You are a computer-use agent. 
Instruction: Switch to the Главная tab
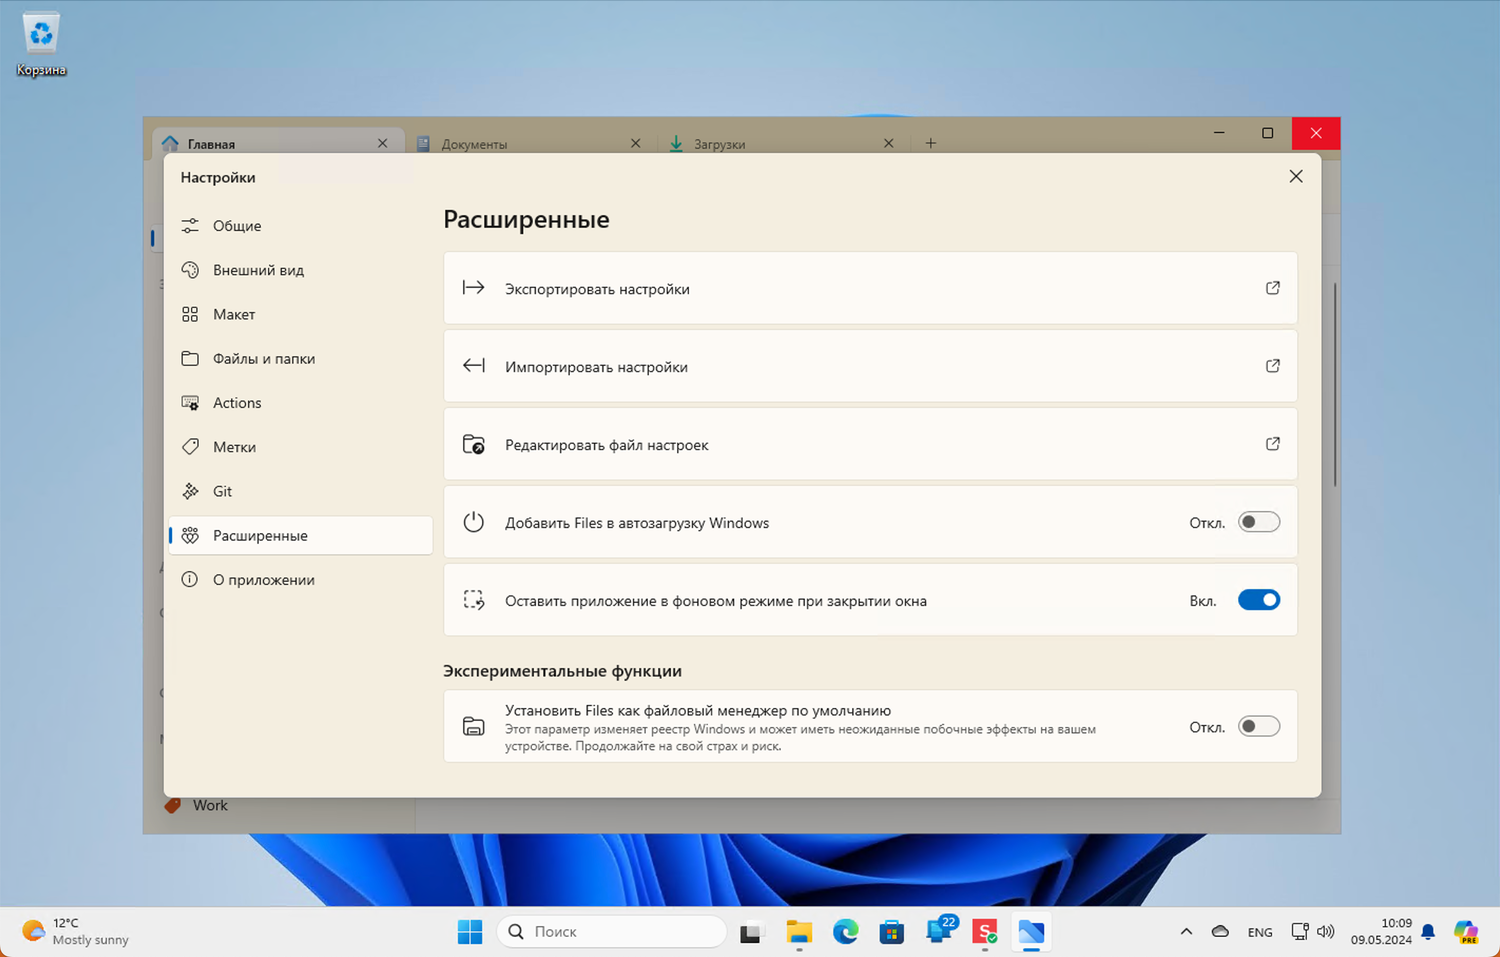pyautogui.click(x=278, y=143)
